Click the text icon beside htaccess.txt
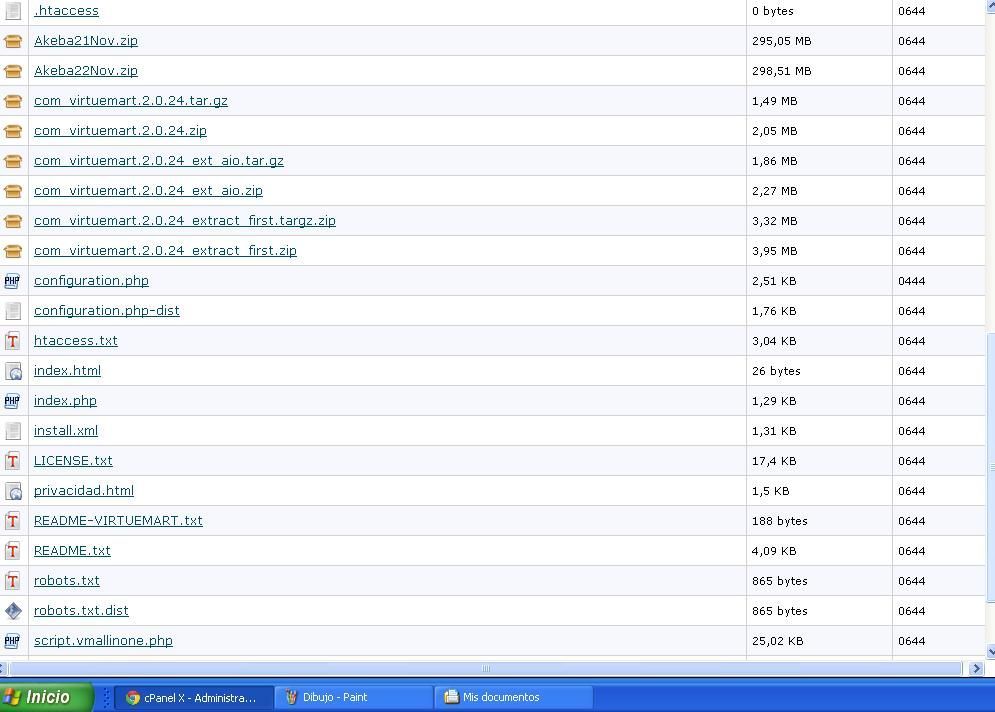This screenshot has height=712, width=995. (13, 341)
